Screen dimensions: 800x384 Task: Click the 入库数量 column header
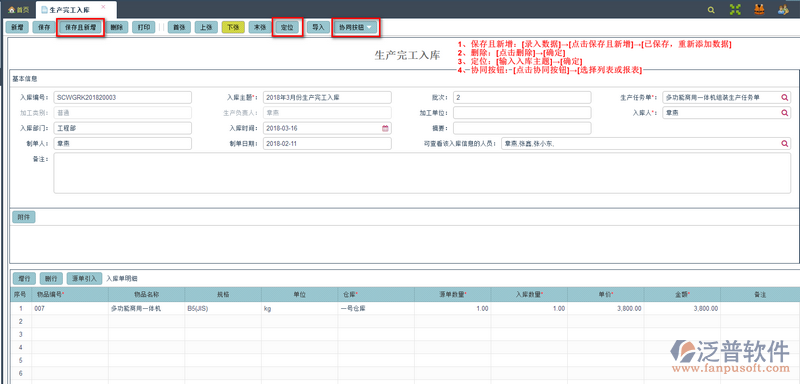[529, 295]
